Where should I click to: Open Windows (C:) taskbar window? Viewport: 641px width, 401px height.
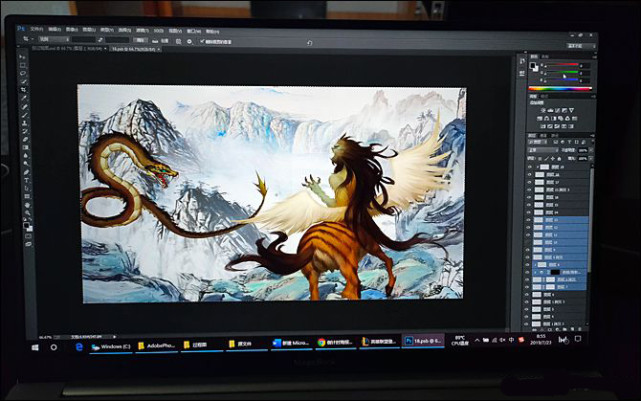coord(111,347)
